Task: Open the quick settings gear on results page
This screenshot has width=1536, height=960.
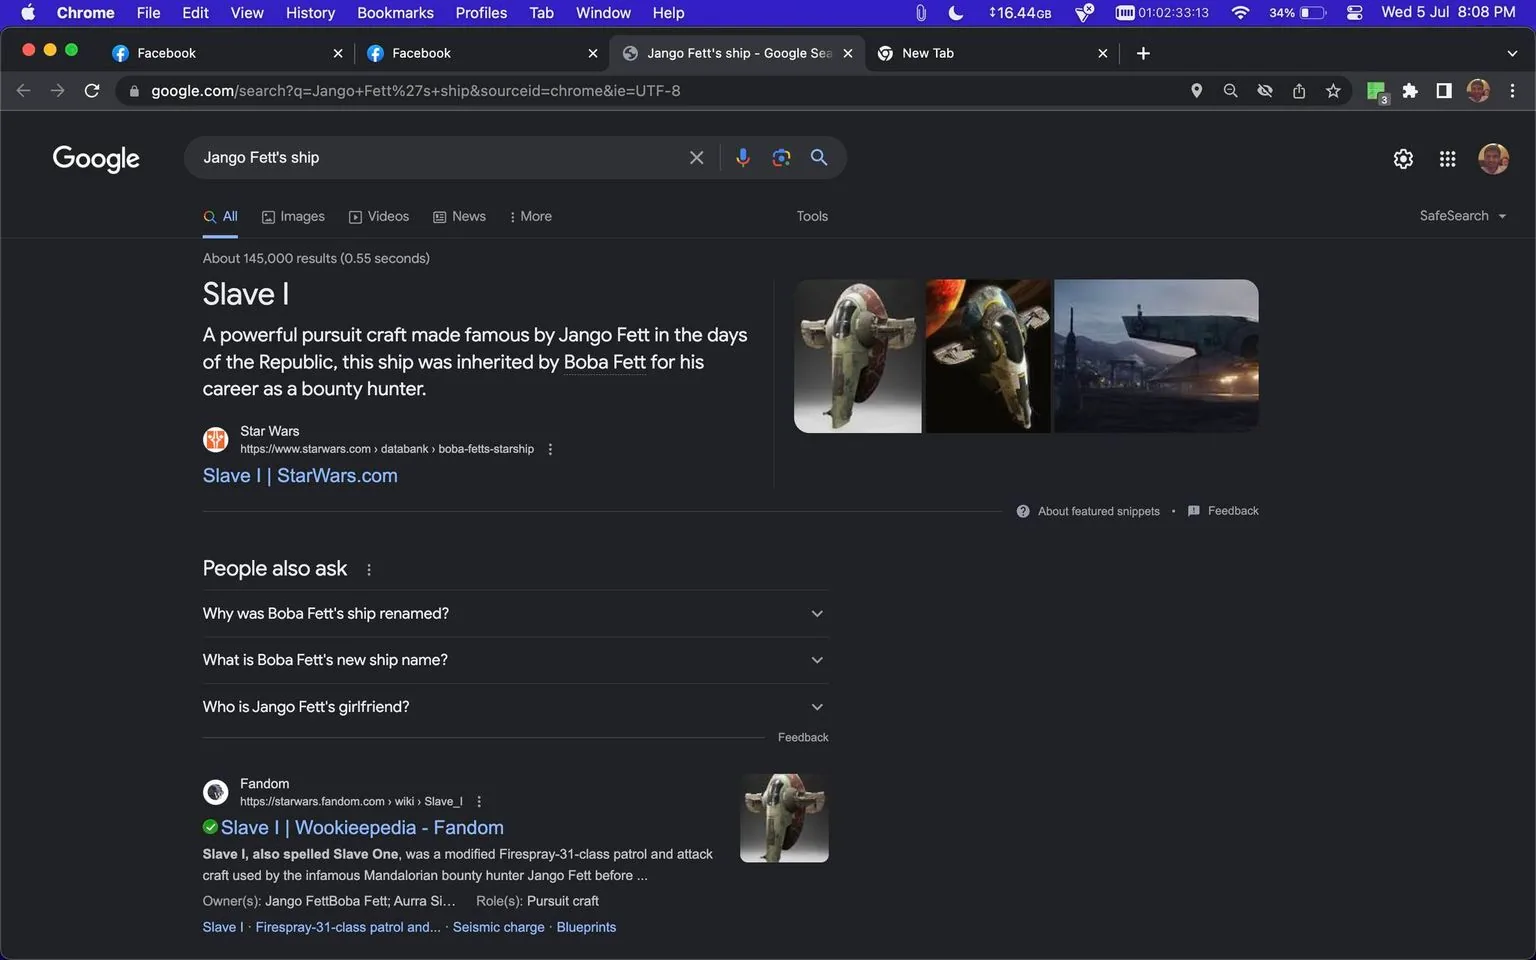Action: click(1403, 158)
